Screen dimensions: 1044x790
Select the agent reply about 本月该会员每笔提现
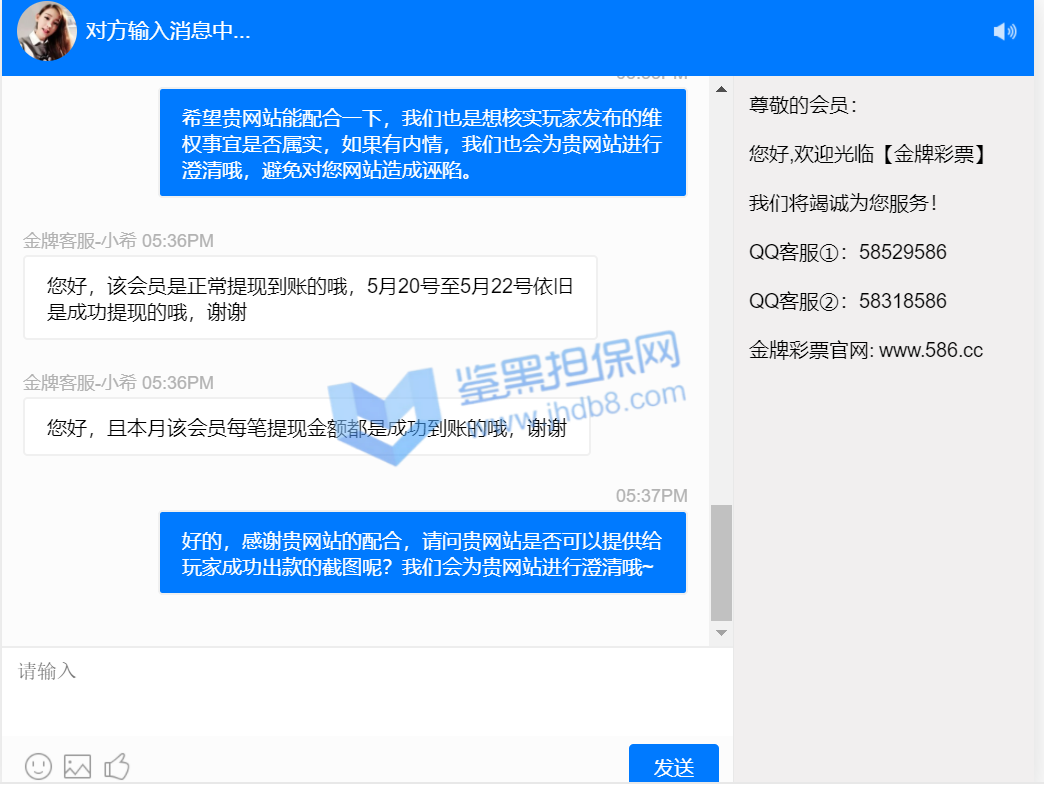[306, 428]
